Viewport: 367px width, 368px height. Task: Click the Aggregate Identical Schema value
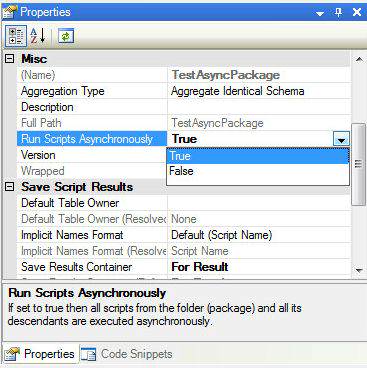click(238, 91)
